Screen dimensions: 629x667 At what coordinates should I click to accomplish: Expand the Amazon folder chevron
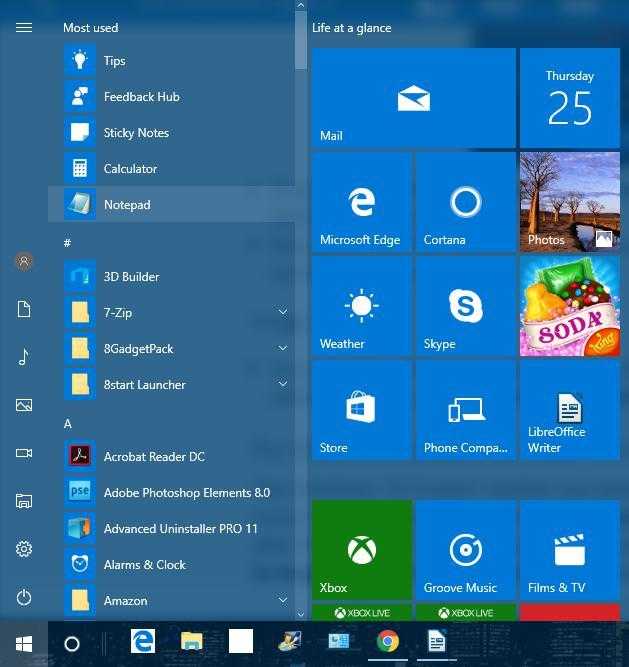(x=283, y=600)
